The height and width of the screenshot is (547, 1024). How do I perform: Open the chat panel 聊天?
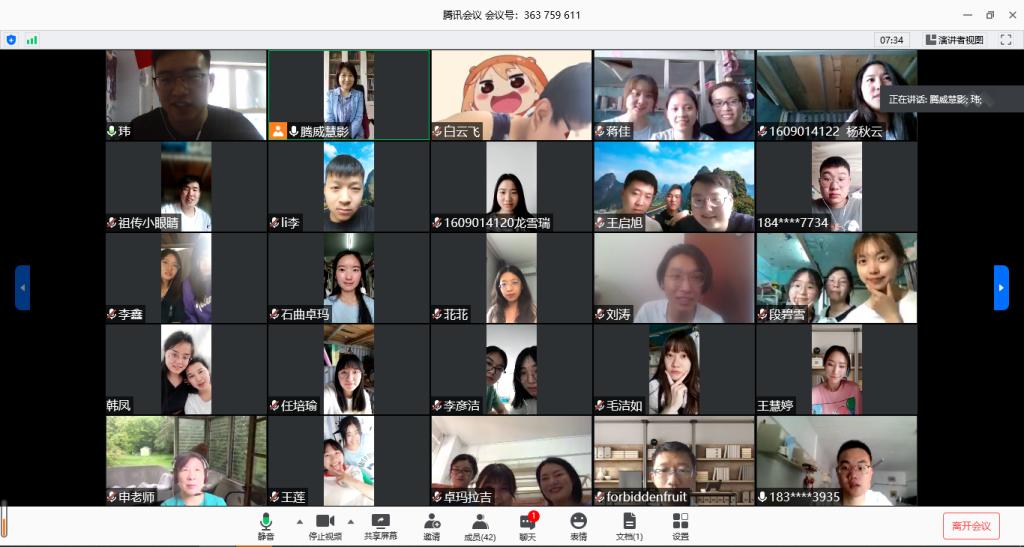pyautogui.click(x=528, y=526)
